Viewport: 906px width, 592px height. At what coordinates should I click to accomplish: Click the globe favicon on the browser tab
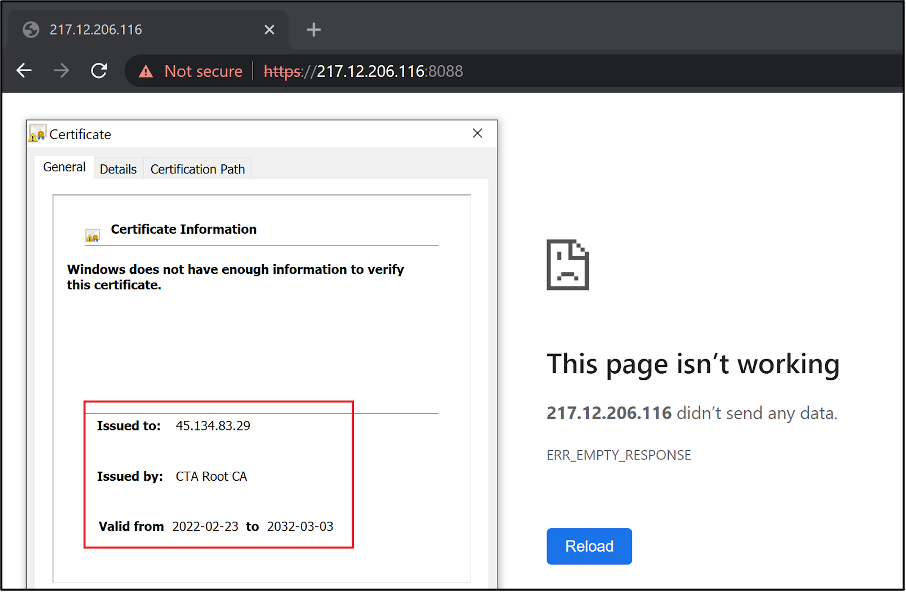31,30
